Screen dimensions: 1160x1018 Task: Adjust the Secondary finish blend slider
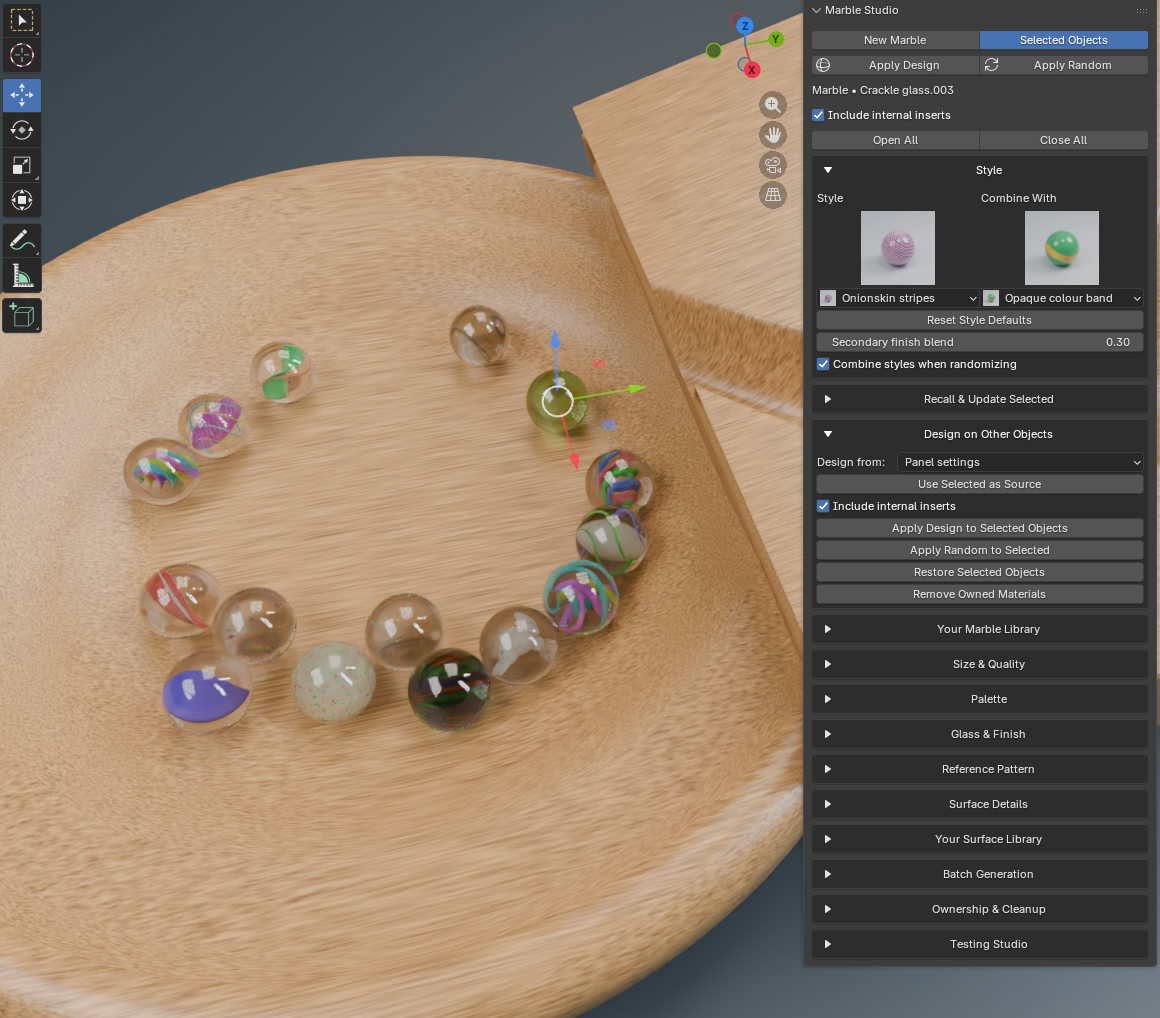pos(979,342)
